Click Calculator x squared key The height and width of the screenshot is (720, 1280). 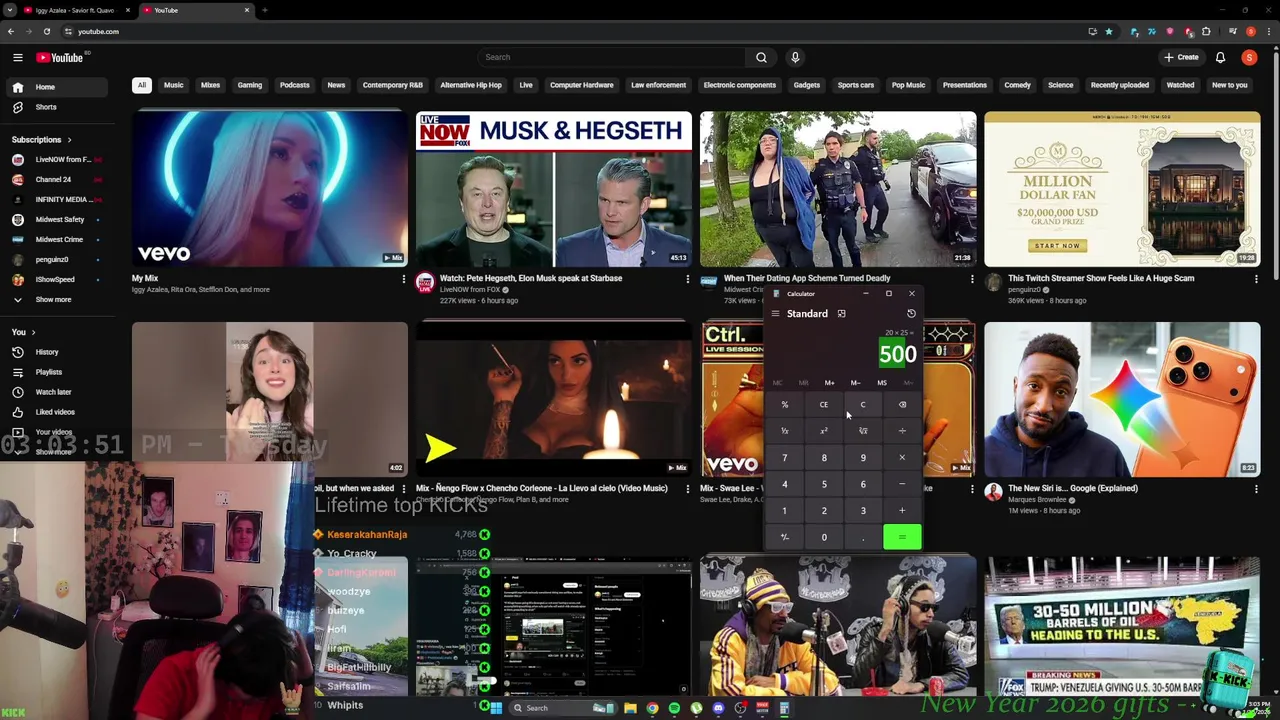click(824, 431)
